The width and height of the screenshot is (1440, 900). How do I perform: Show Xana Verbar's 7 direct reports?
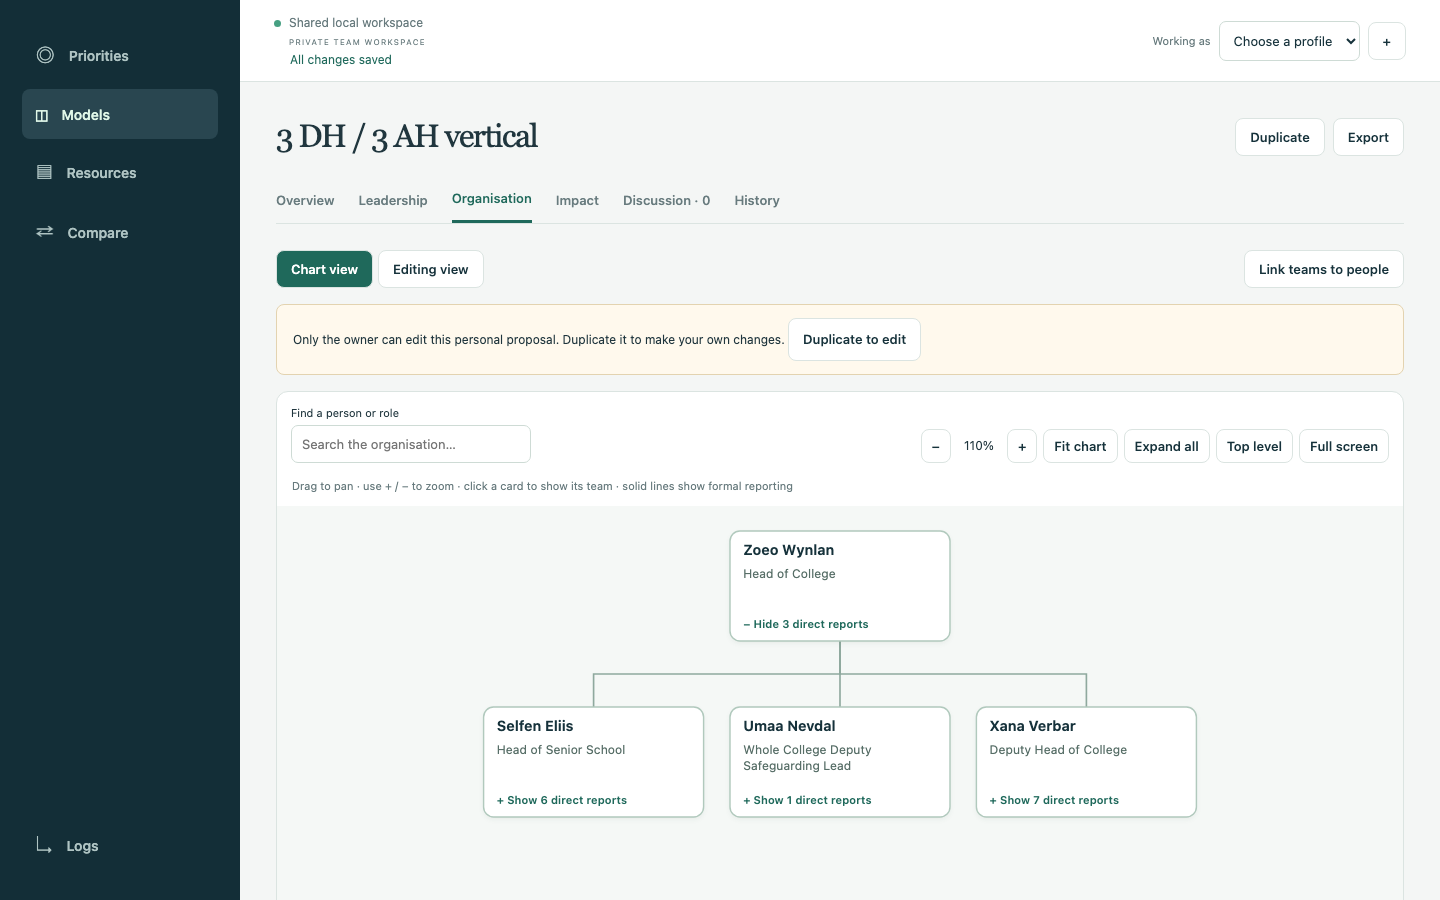[x=1054, y=800]
